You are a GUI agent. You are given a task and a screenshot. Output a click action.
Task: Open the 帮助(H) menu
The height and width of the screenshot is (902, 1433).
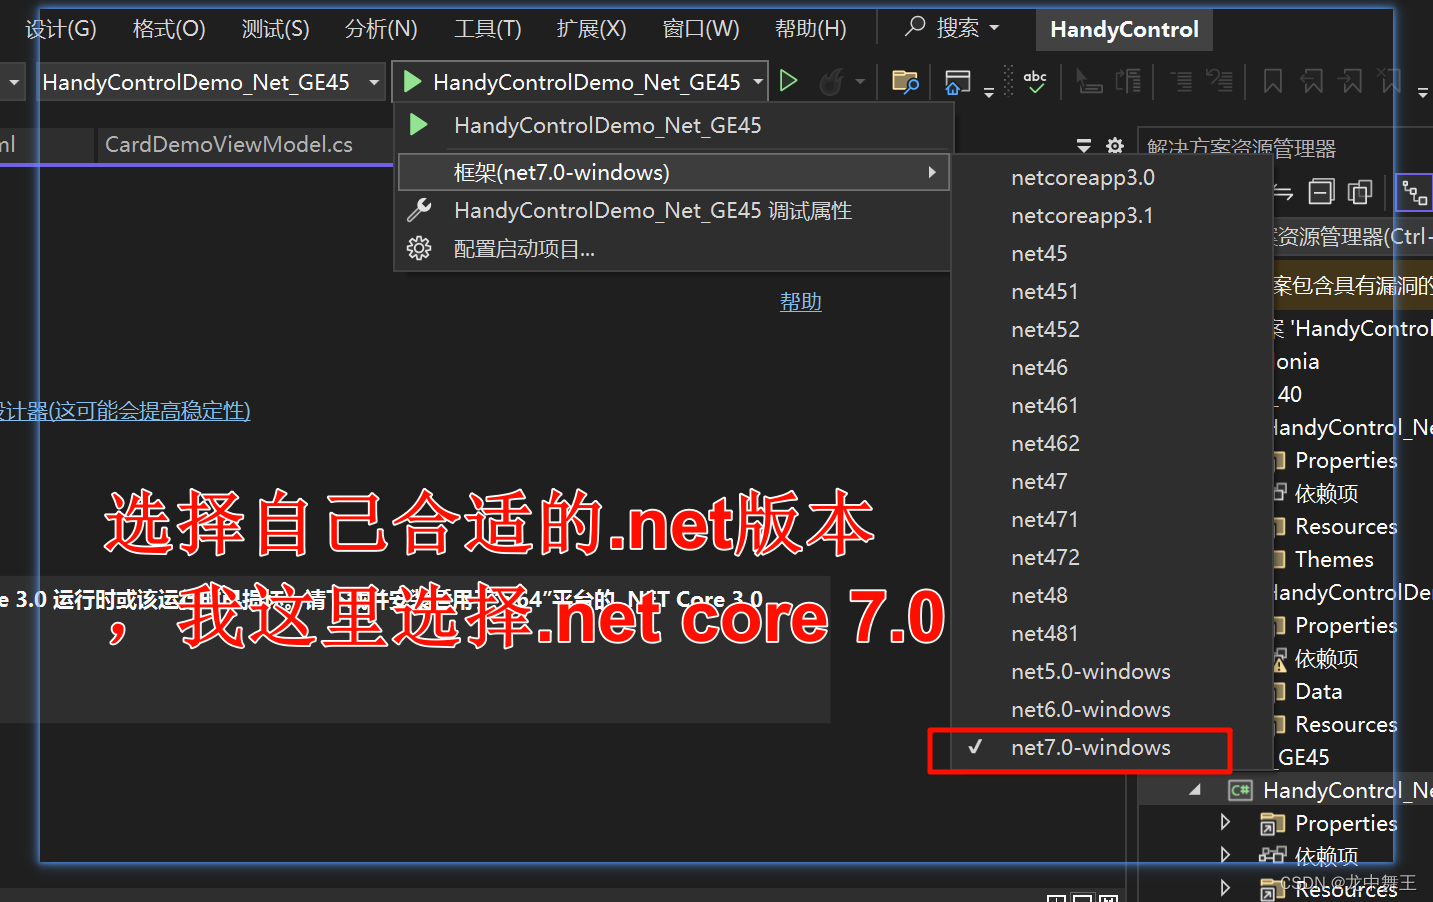810,29
